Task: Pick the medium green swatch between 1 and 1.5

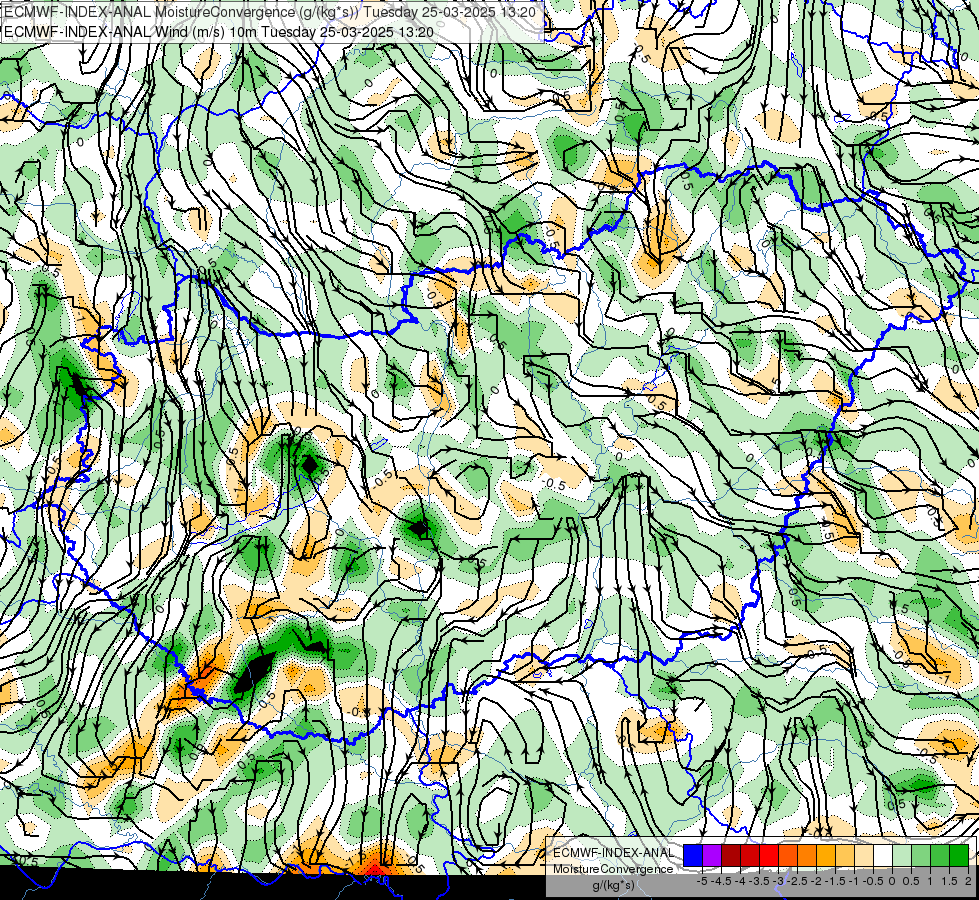Action: (940, 856)
